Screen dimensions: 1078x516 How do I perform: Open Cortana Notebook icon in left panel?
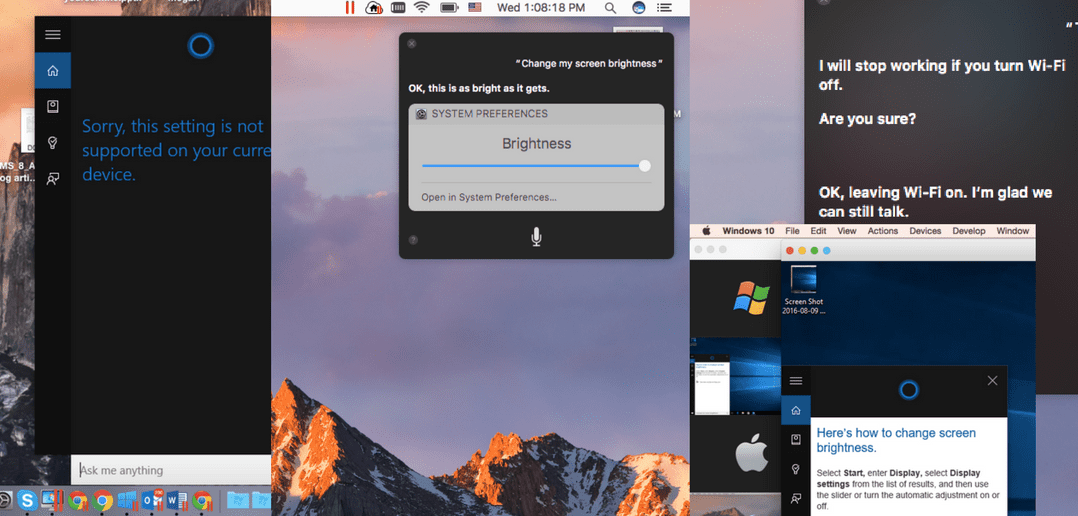pos(52,107)
